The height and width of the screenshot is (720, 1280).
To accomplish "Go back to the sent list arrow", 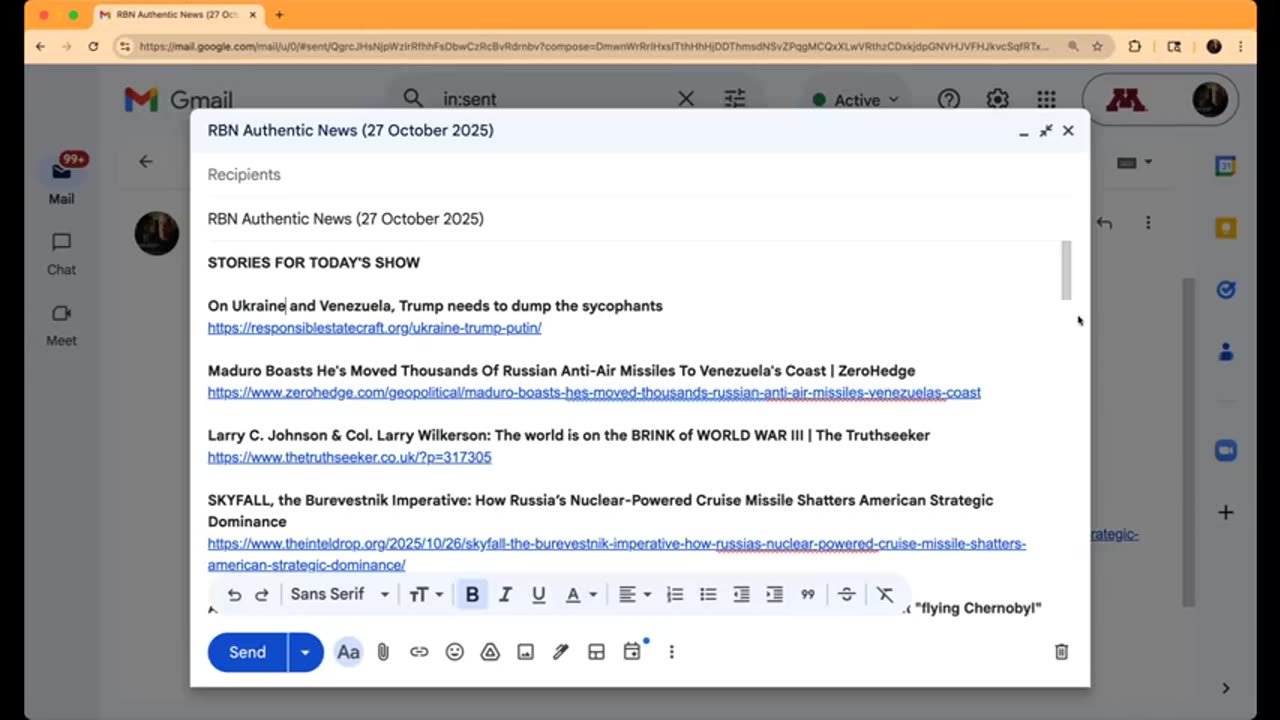I will 146,161.
